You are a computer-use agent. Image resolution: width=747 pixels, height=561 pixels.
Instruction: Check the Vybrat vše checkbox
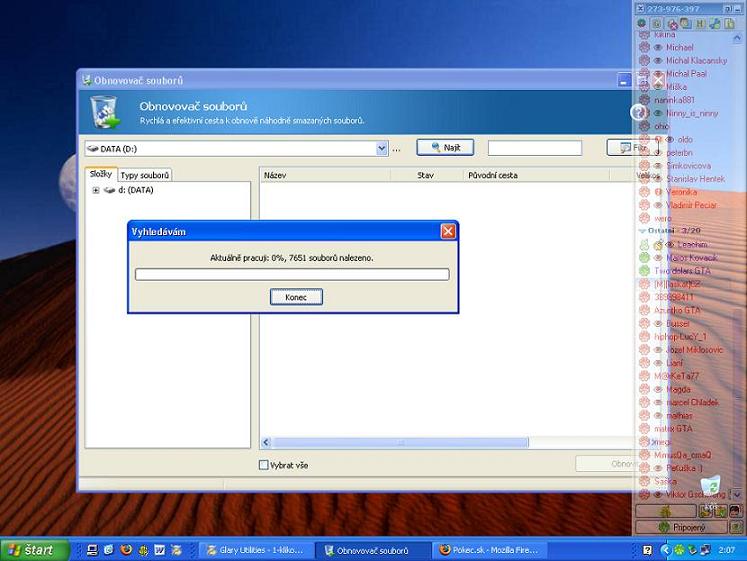pos(264,465)
